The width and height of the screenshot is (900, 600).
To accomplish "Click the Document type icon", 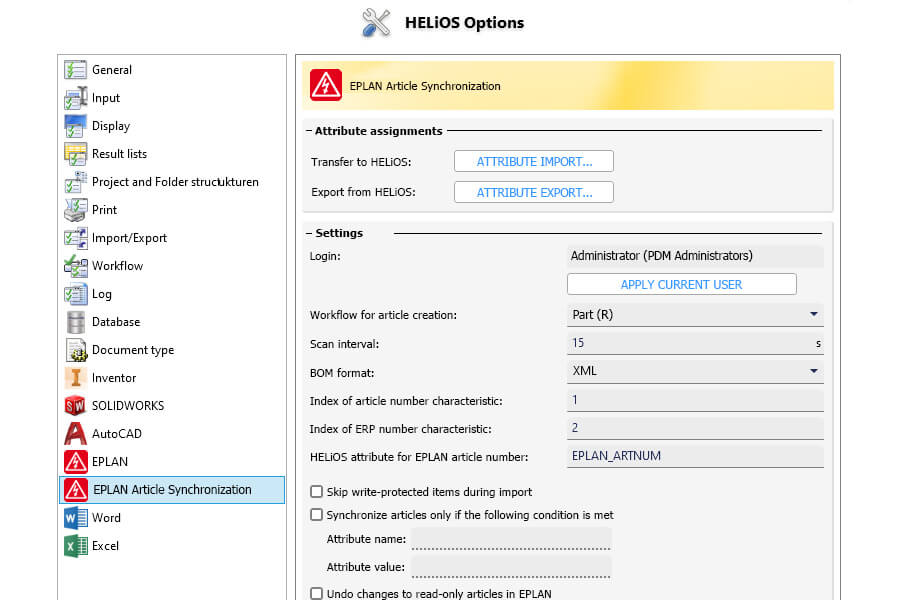I will tap(75, 350).
